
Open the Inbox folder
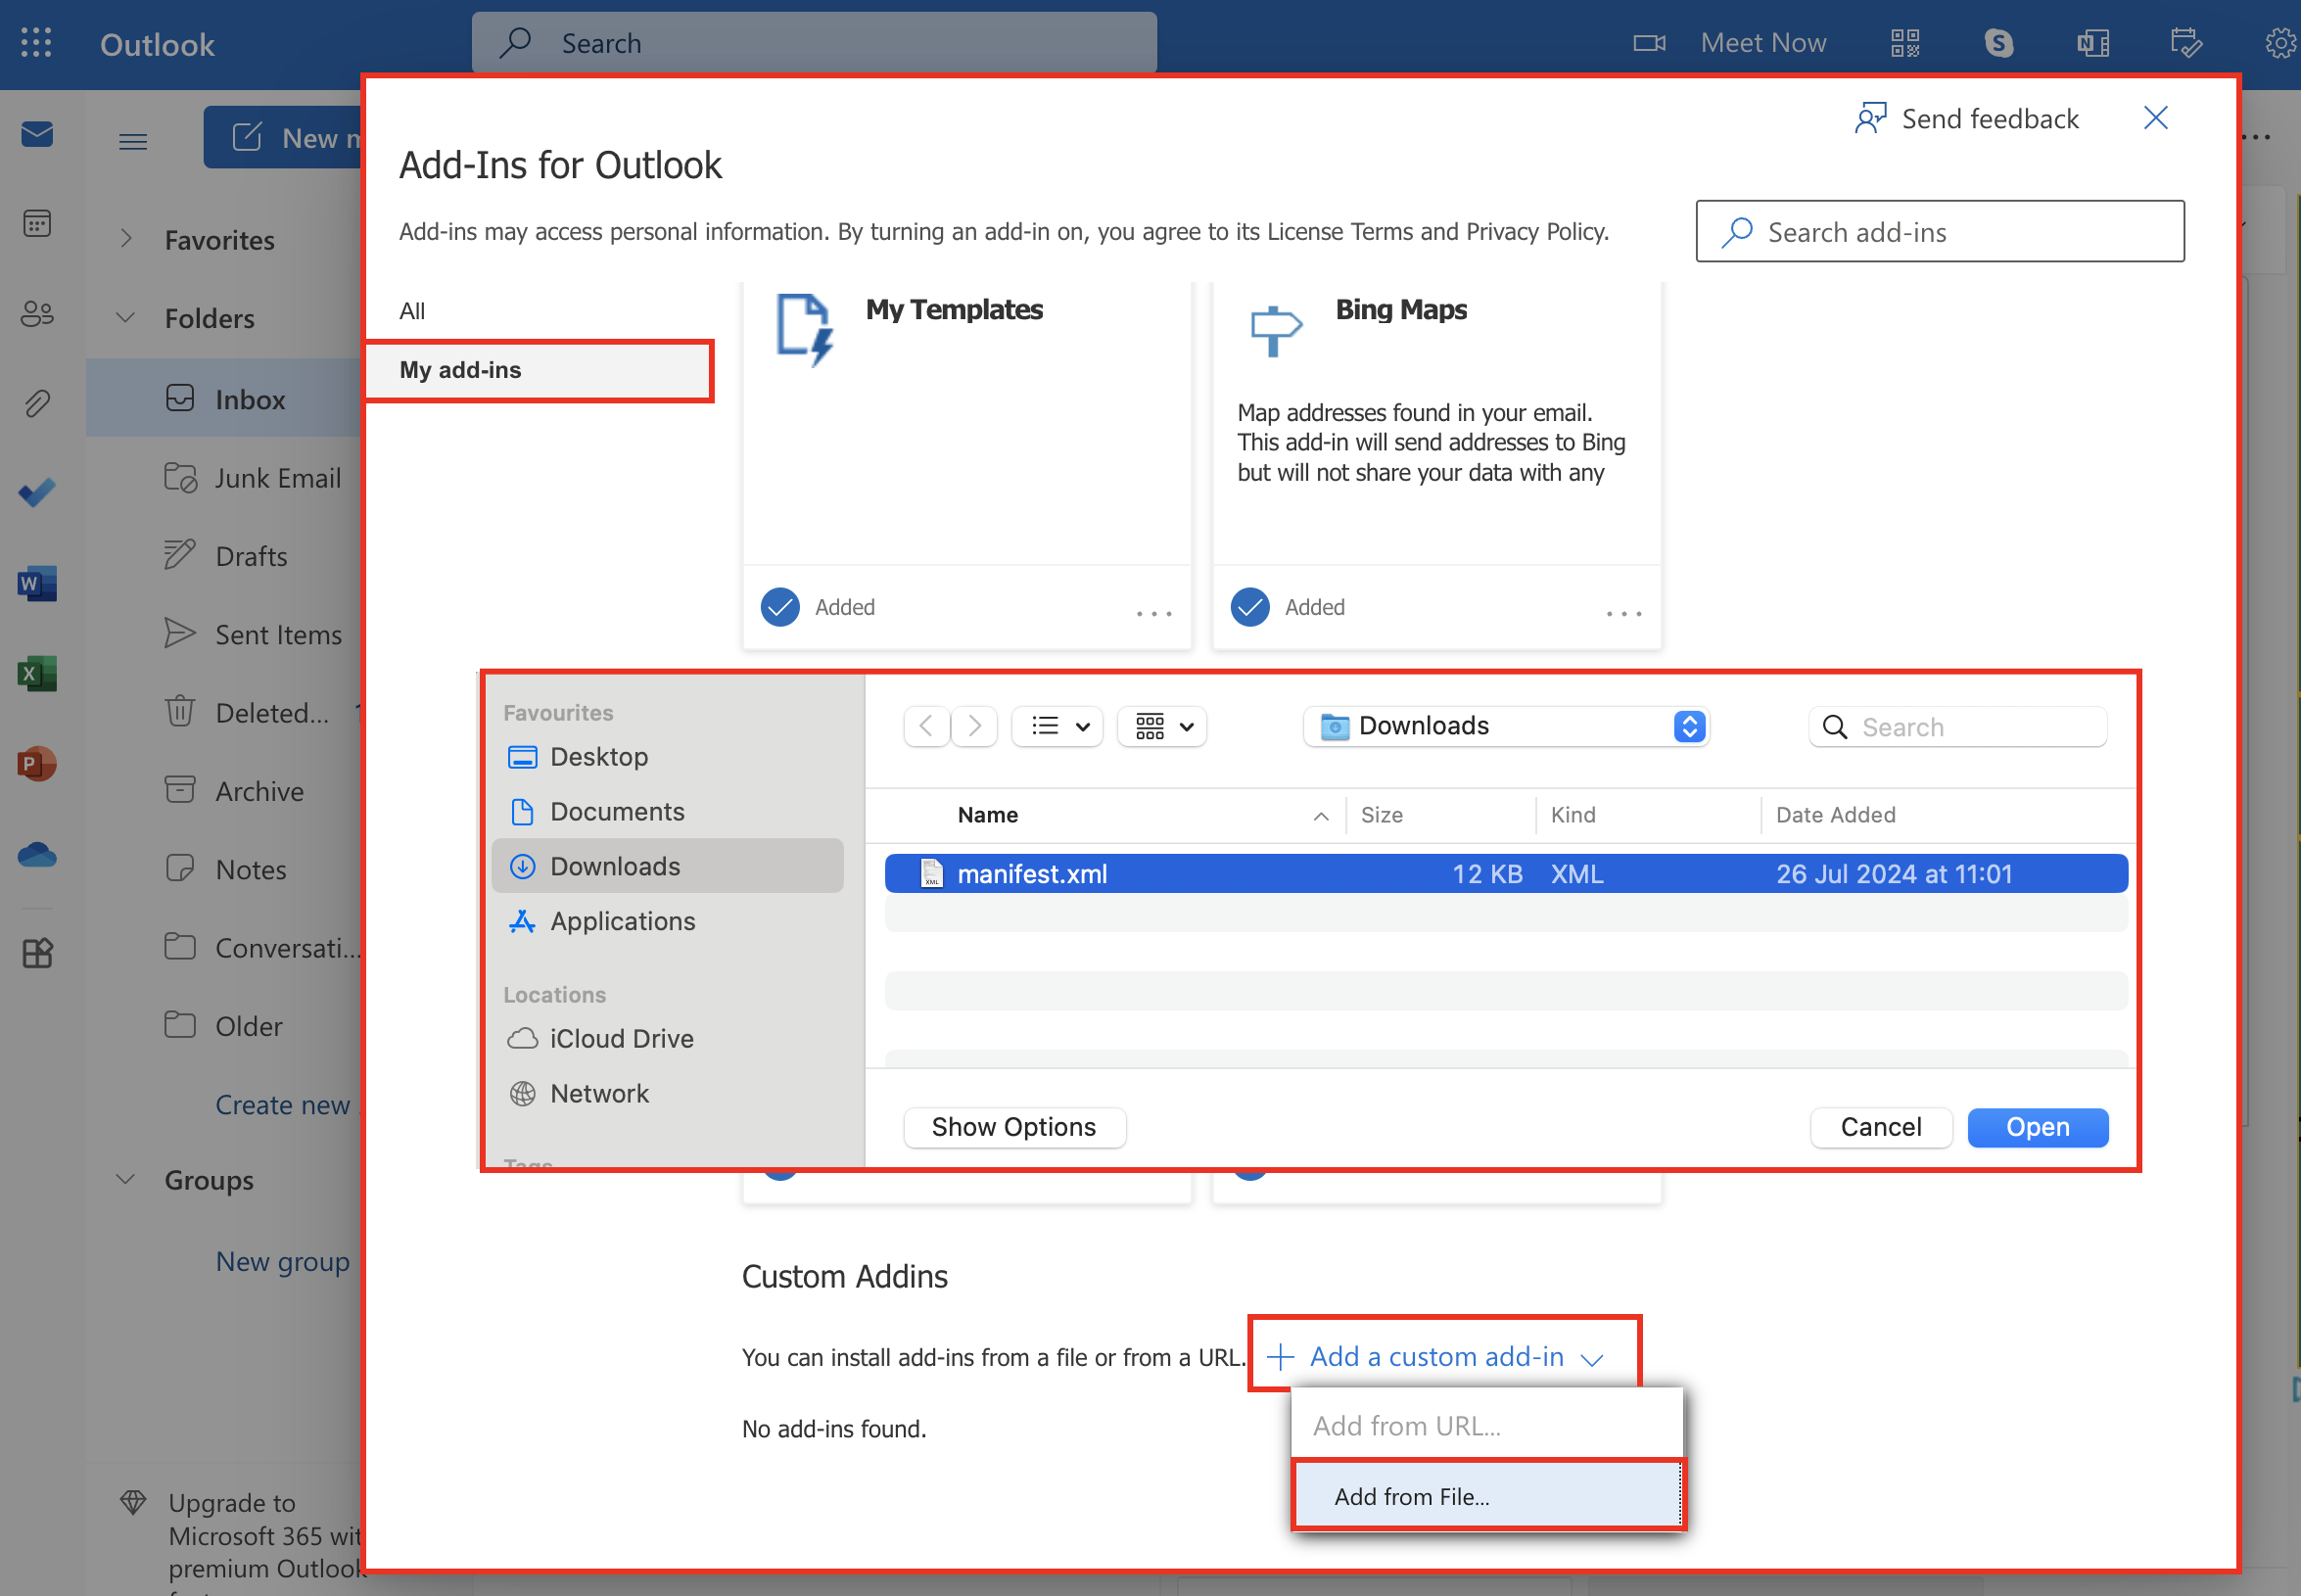click(225, 399)
